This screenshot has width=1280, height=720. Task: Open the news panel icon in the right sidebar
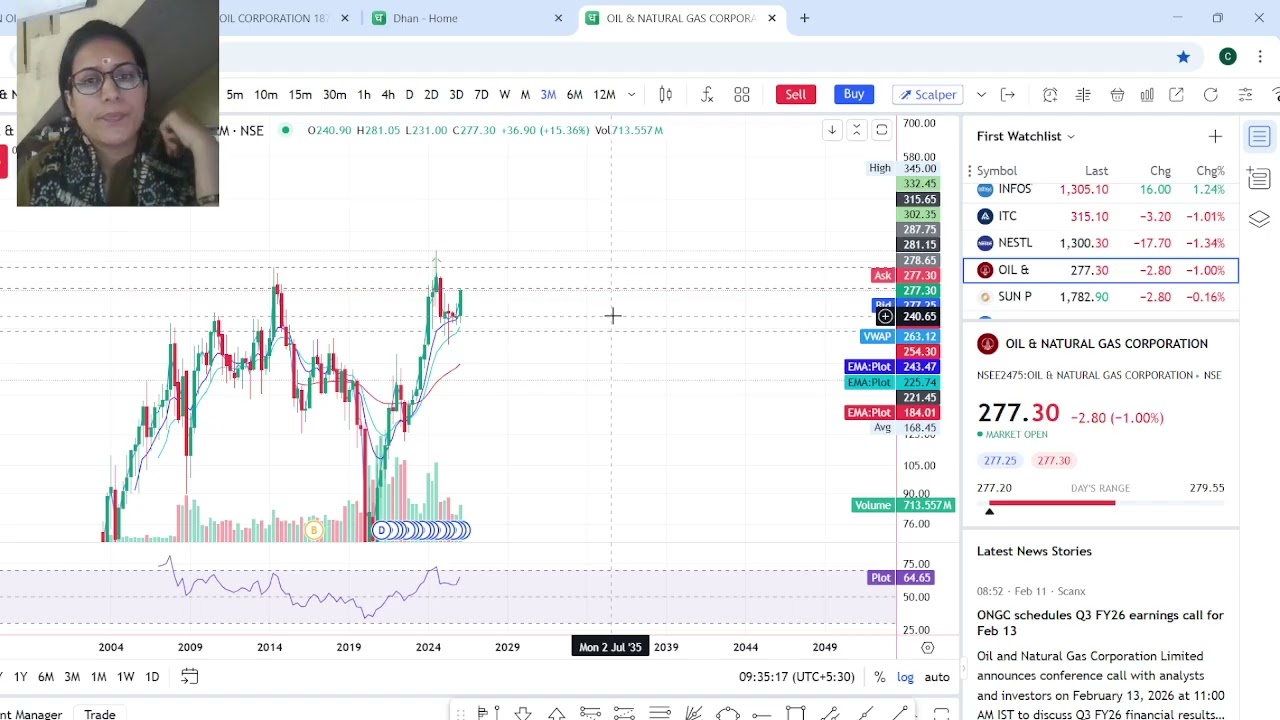click(x=1259, y=179)
